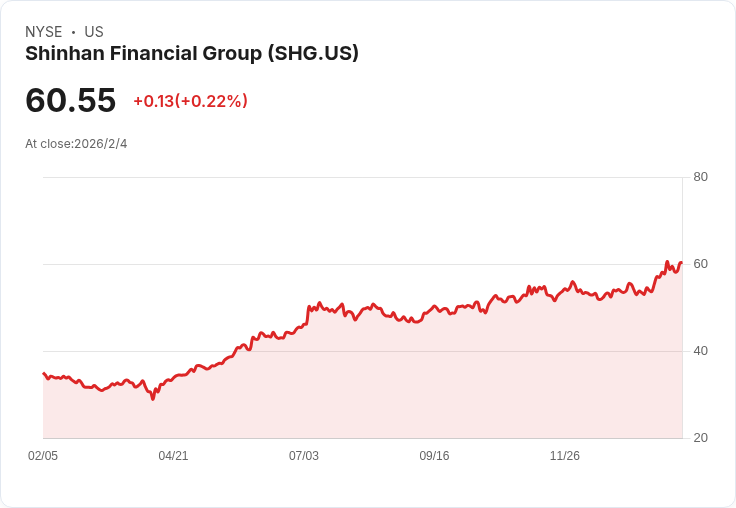Click the US market label
The height and width of the screenshot is (508, 736).
[x=94, y=32]
